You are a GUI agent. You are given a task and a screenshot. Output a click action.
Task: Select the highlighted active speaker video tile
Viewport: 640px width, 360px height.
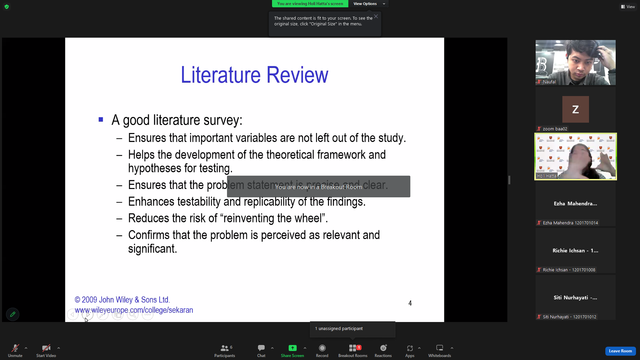point(576,156)
